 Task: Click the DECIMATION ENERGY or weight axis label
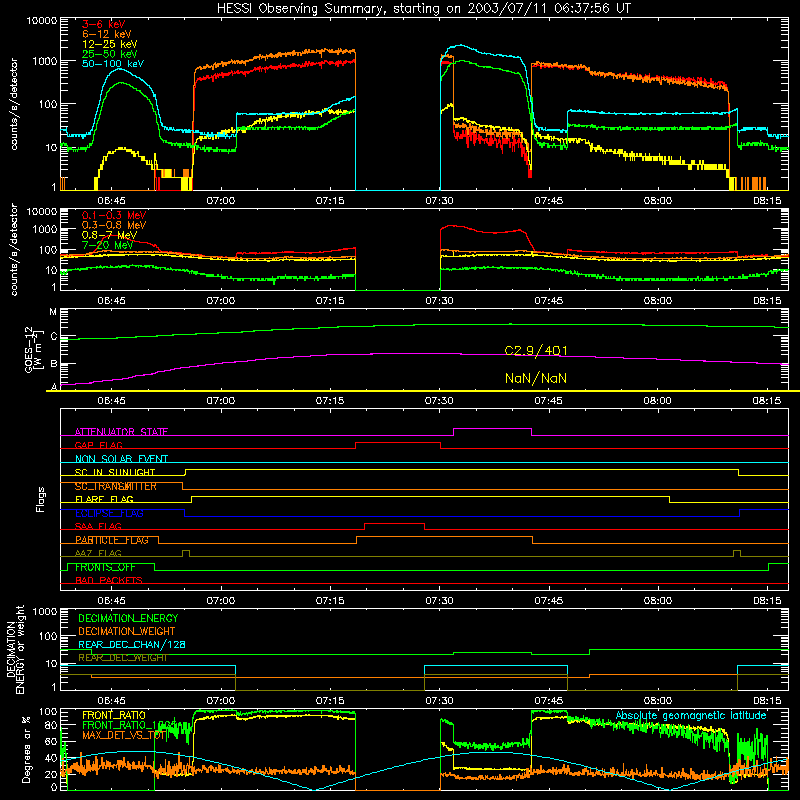(x=15, y=650)
